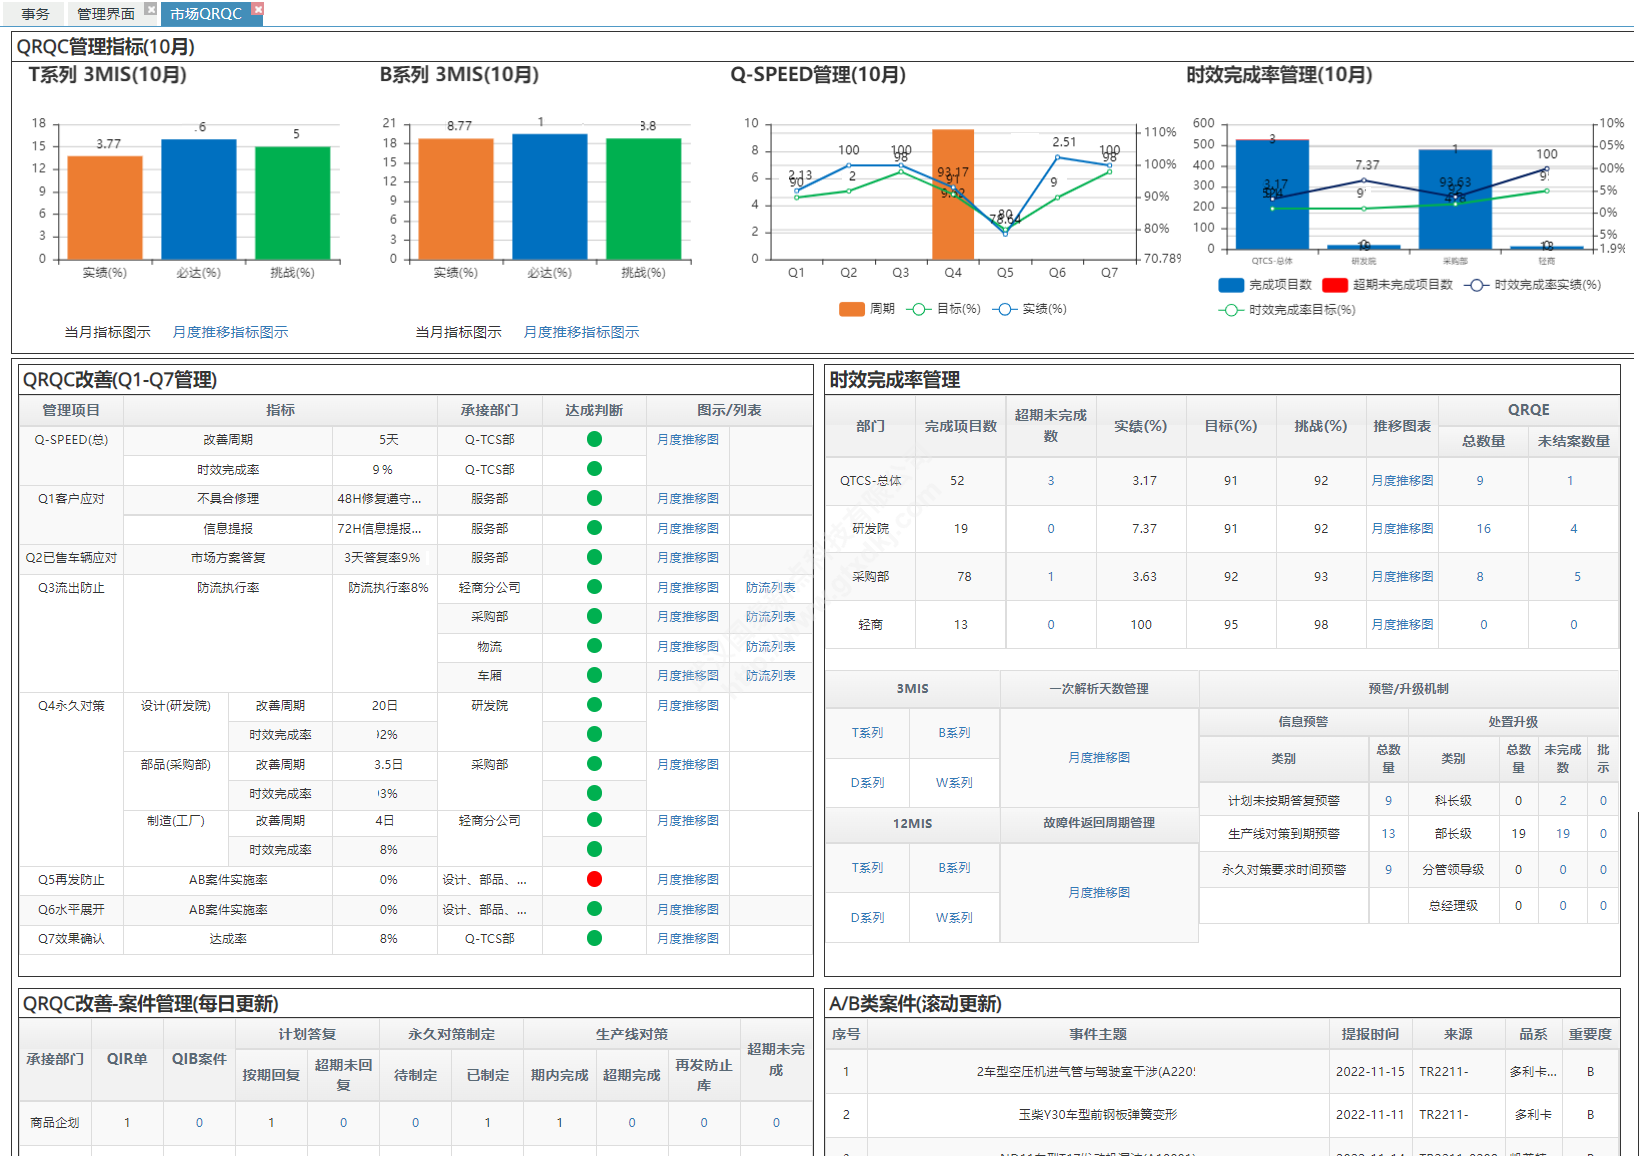Viewport: 1640px width, 1156px height.
Task: Toggle the 周期 legend in Q-SPEED chart
Action: point(867,309)
